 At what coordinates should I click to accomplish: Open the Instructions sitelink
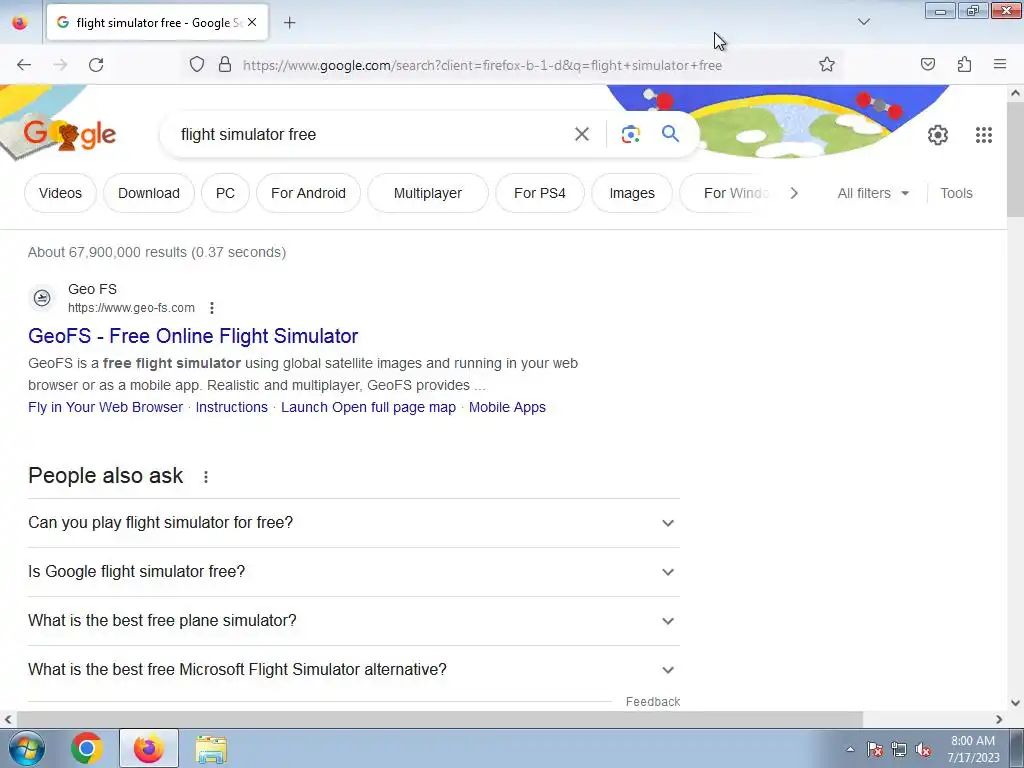(x=231, y=407)
